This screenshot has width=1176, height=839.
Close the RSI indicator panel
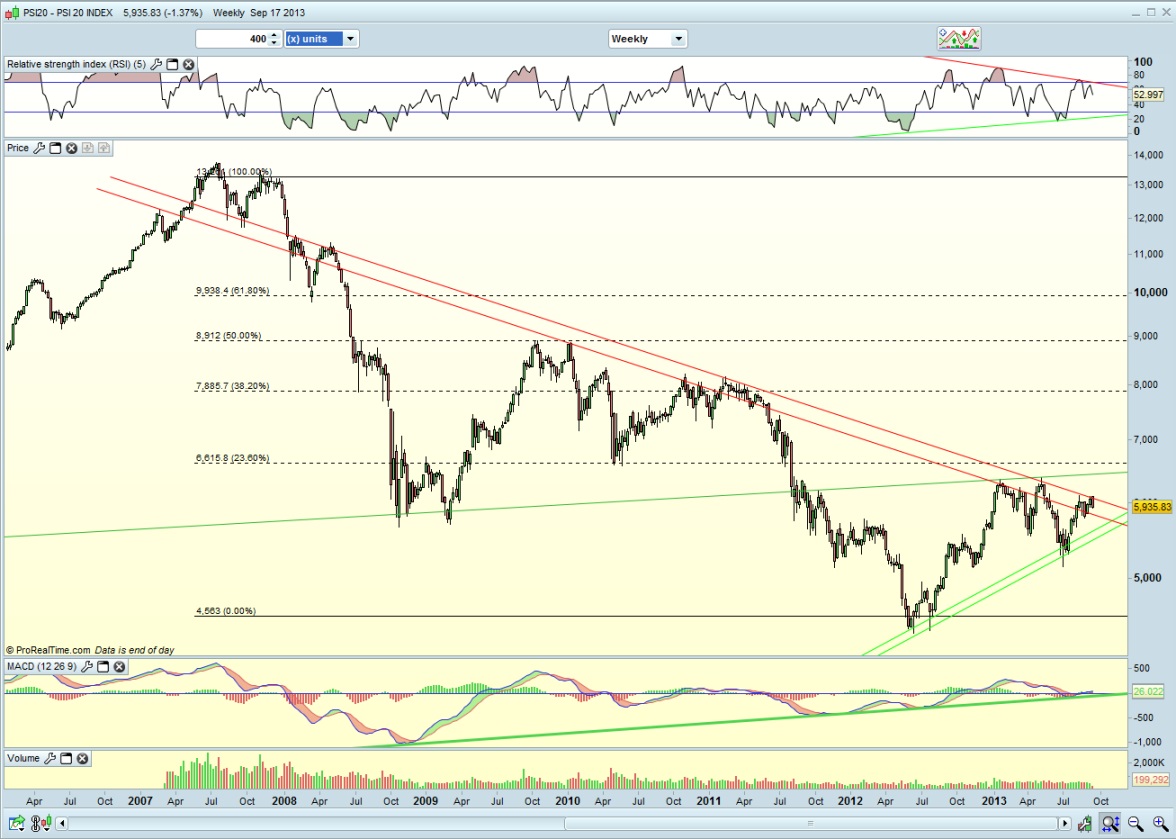[x=189, y=64]
